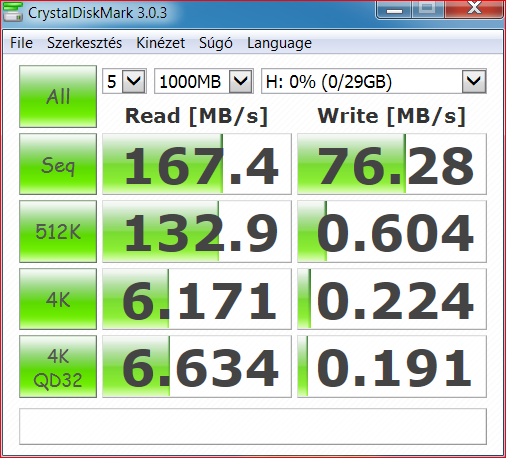Click the 4K QD32 write value 0.191
506x458 pixels.
click(x=392, y=366)
